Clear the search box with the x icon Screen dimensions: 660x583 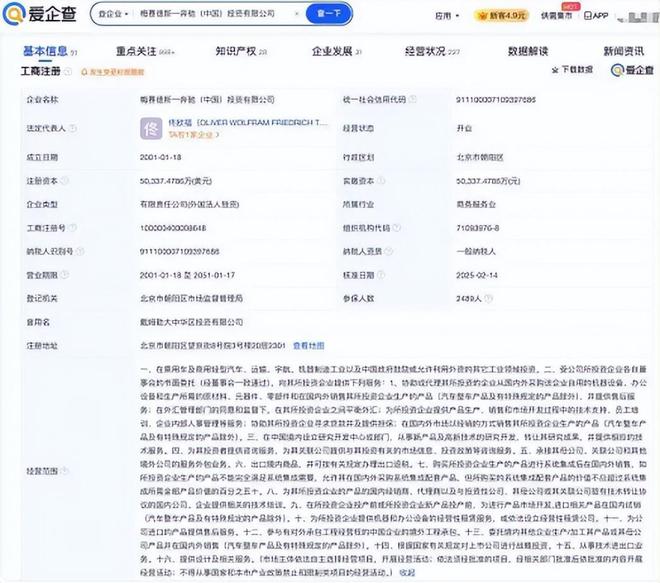296,14
